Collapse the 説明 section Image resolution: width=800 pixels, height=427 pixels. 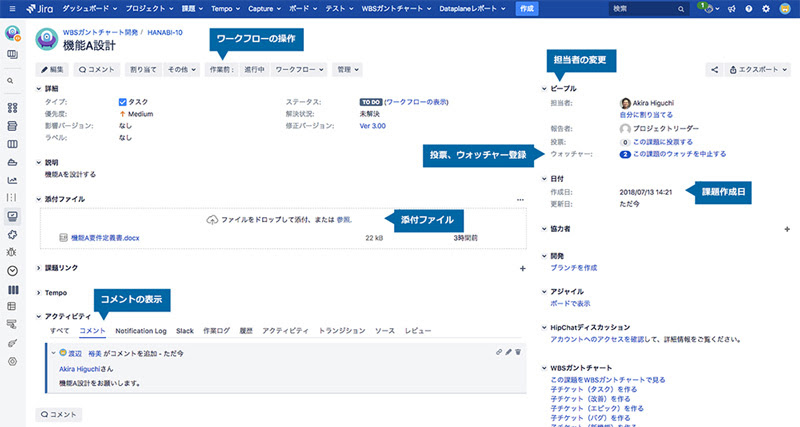[39, 163]
